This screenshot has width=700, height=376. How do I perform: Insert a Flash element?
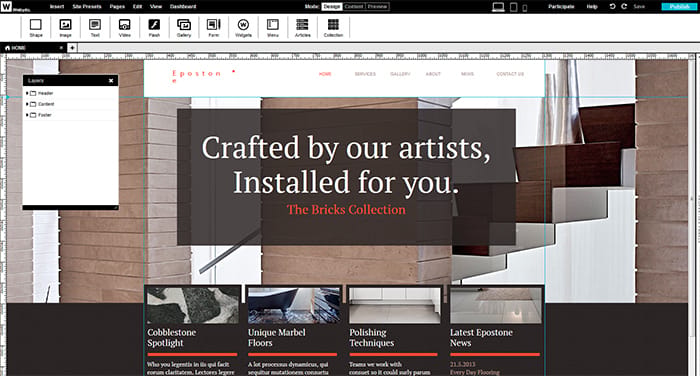(x=154, y=28)
